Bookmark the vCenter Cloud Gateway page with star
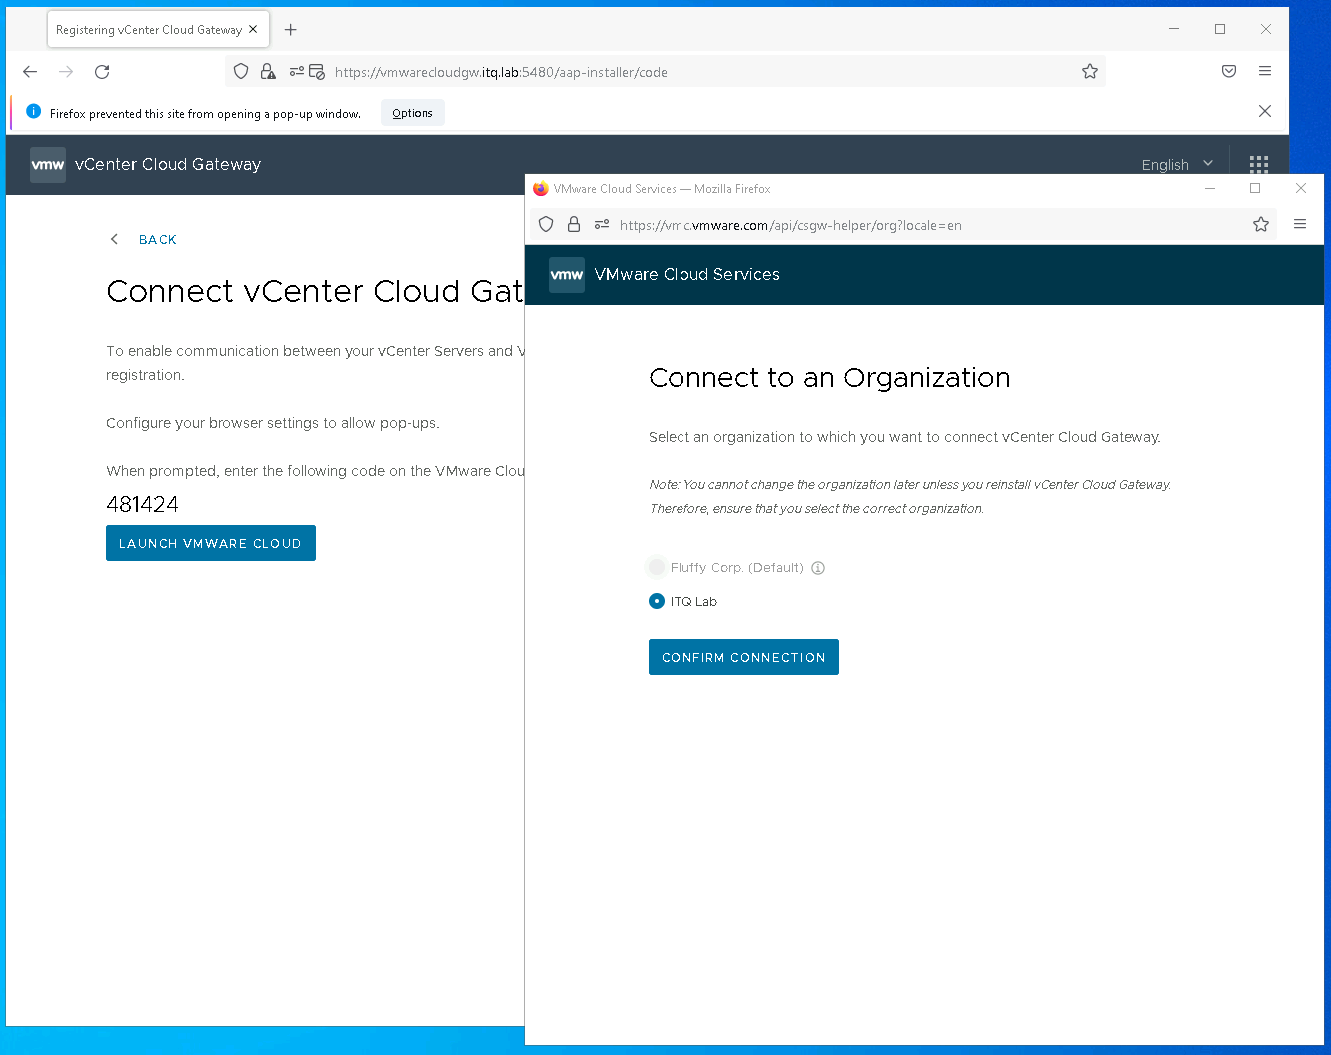Viewport: 1331px width, 1055px height. pos(1090,72)
